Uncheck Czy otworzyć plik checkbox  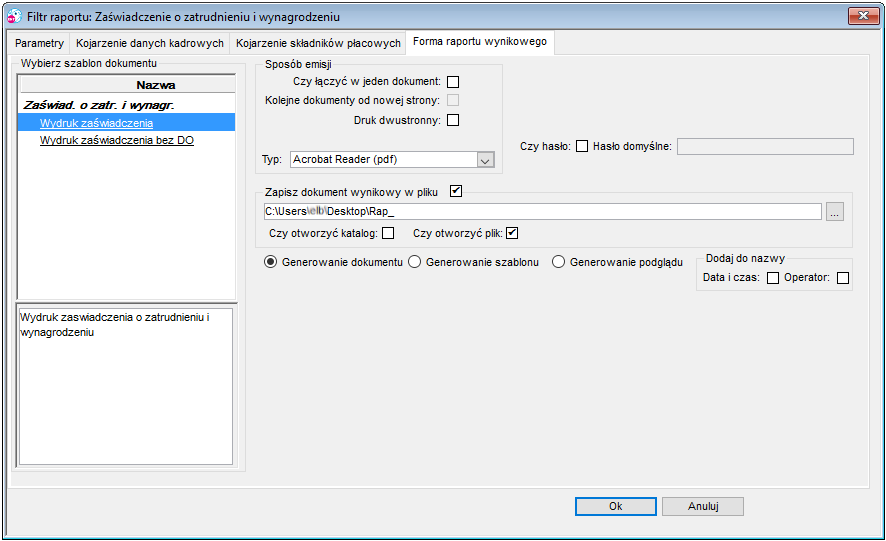pyautogui.click(x=512, y=233)
